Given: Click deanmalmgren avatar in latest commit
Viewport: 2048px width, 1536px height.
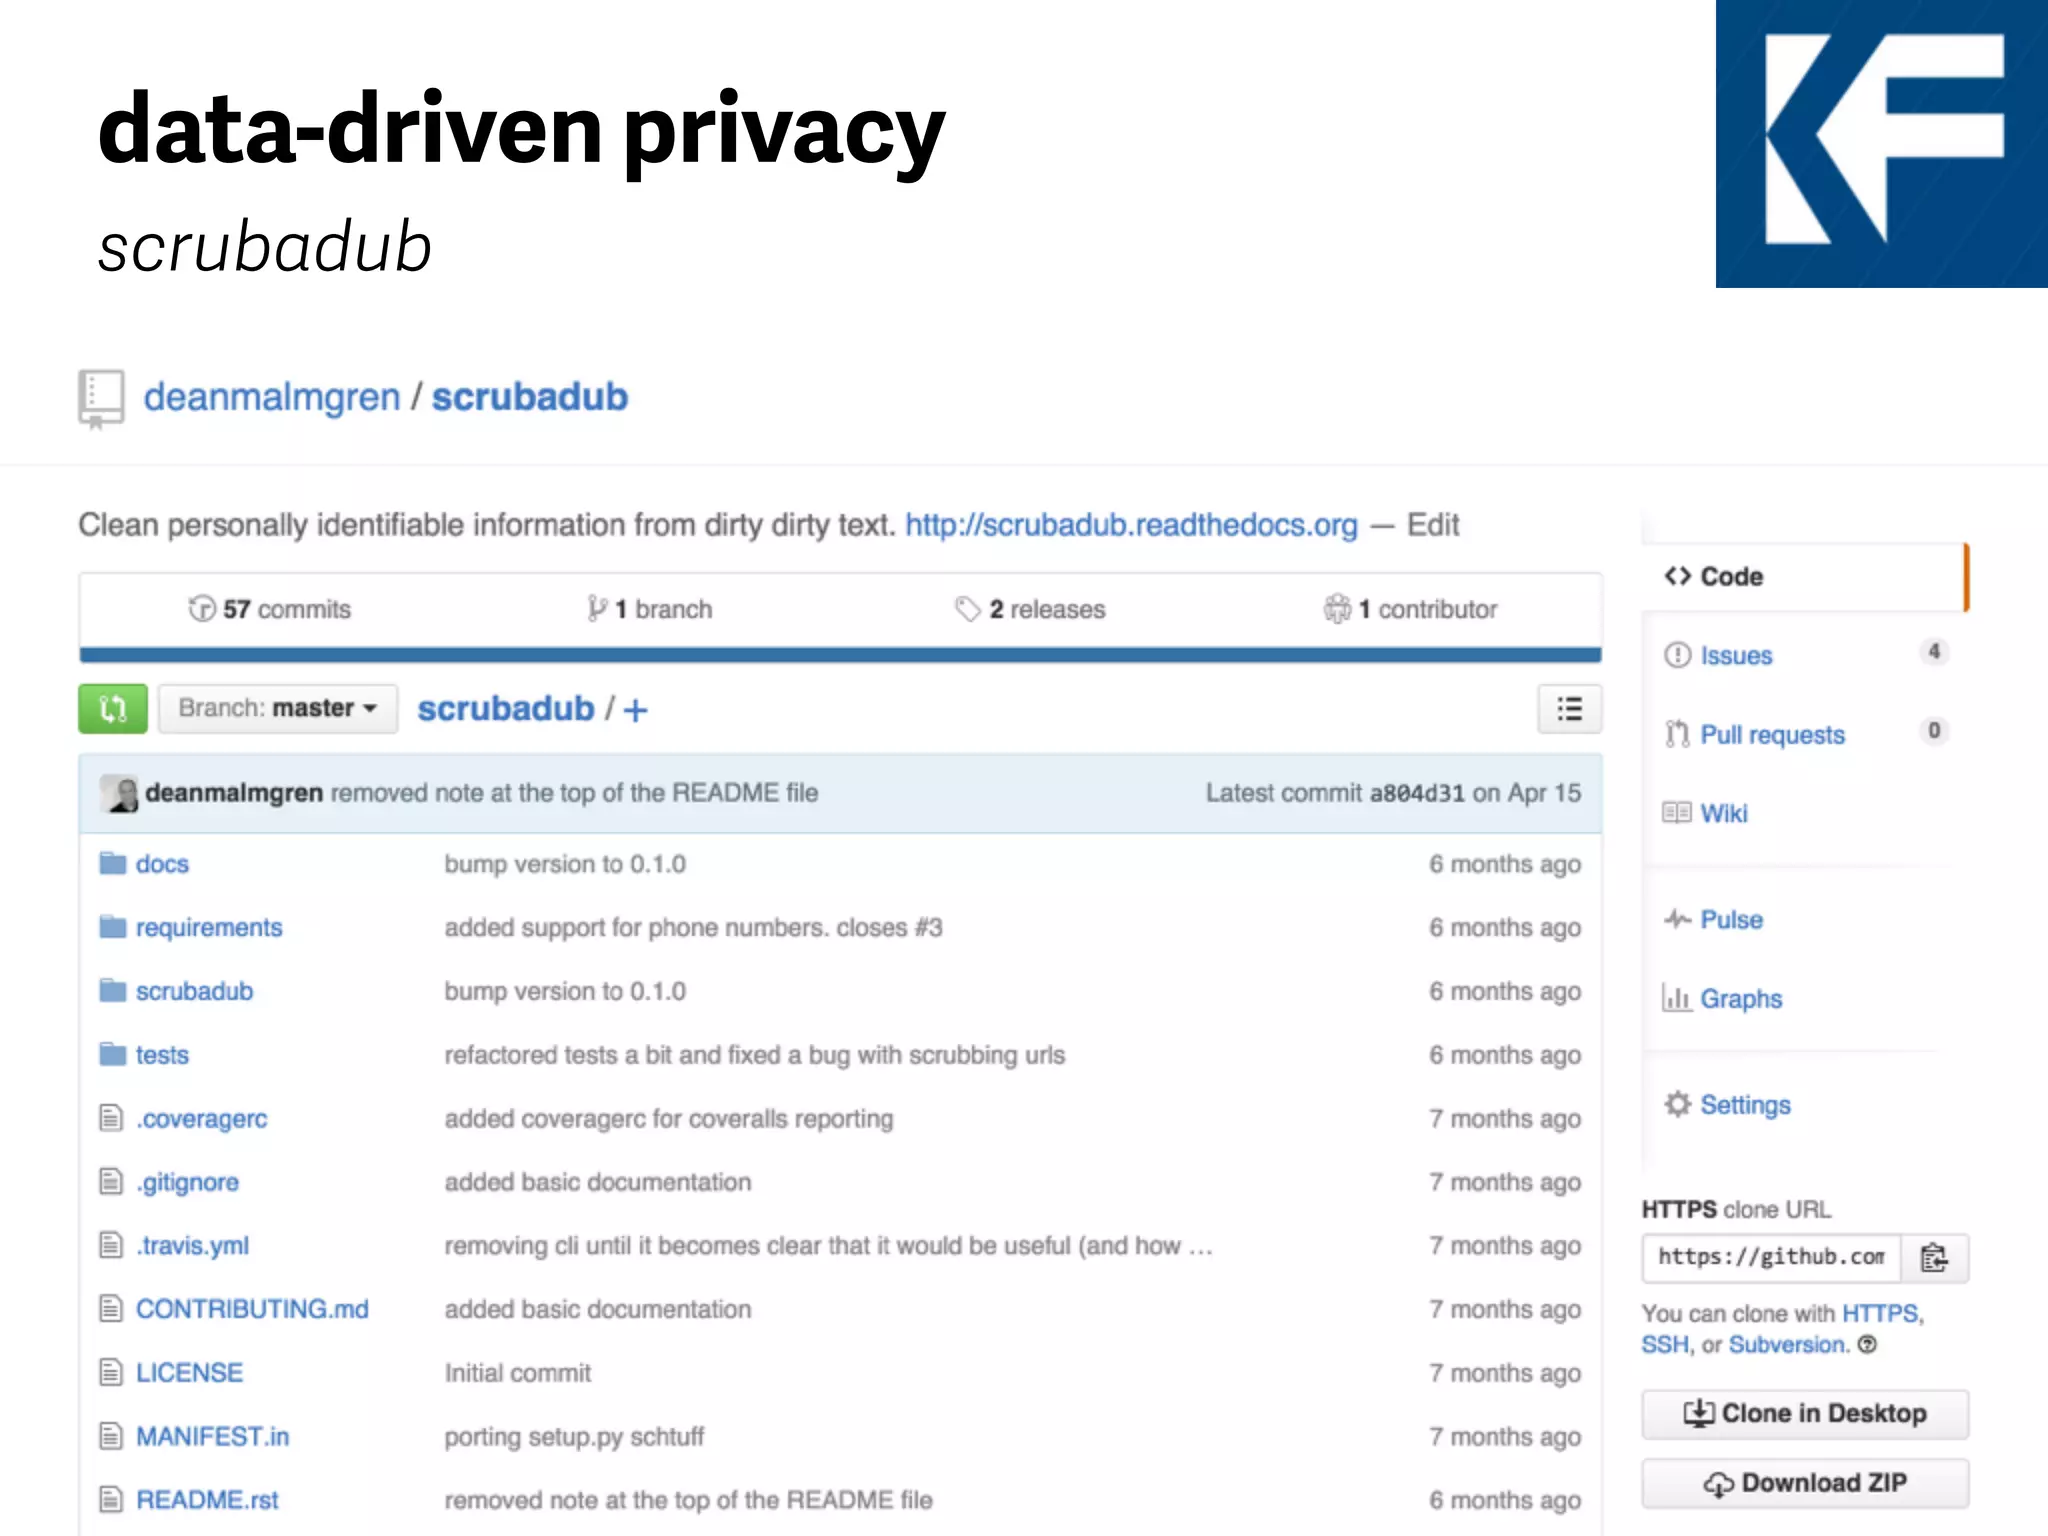Looking at the screenshot, I should coord(120,793).
